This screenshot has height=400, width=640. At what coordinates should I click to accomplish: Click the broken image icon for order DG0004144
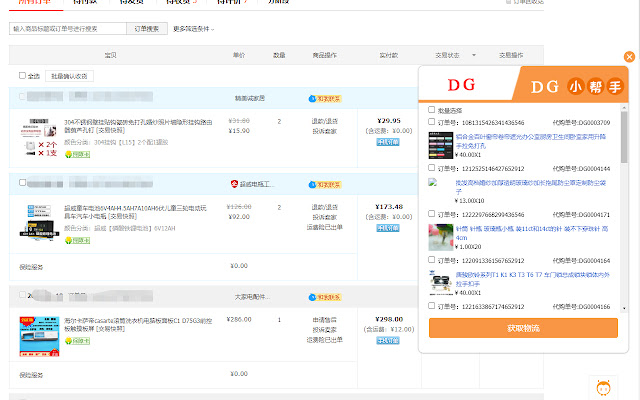pyautogui.click(x=433, y=182)
